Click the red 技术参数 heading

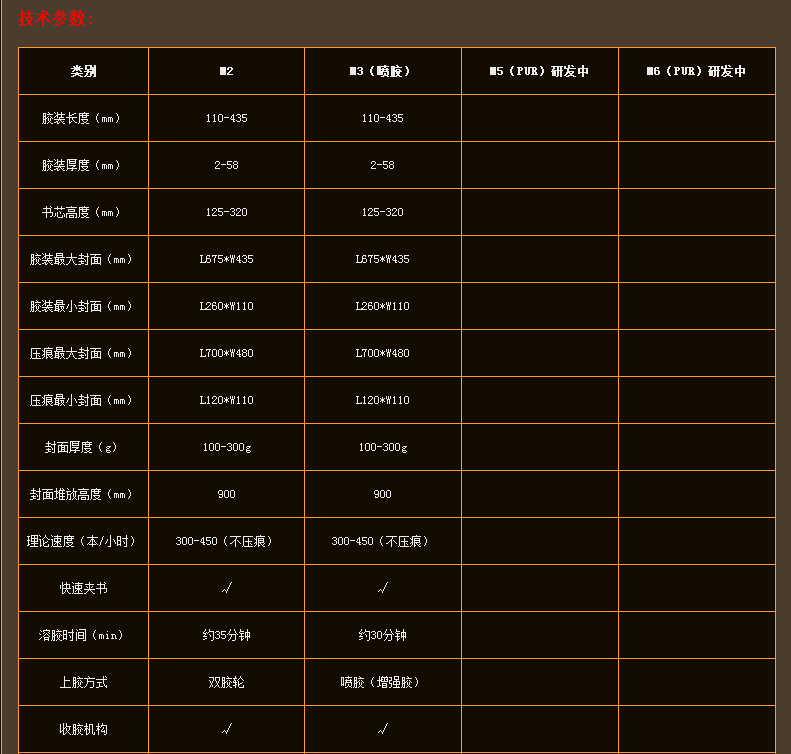click(56, 19)
